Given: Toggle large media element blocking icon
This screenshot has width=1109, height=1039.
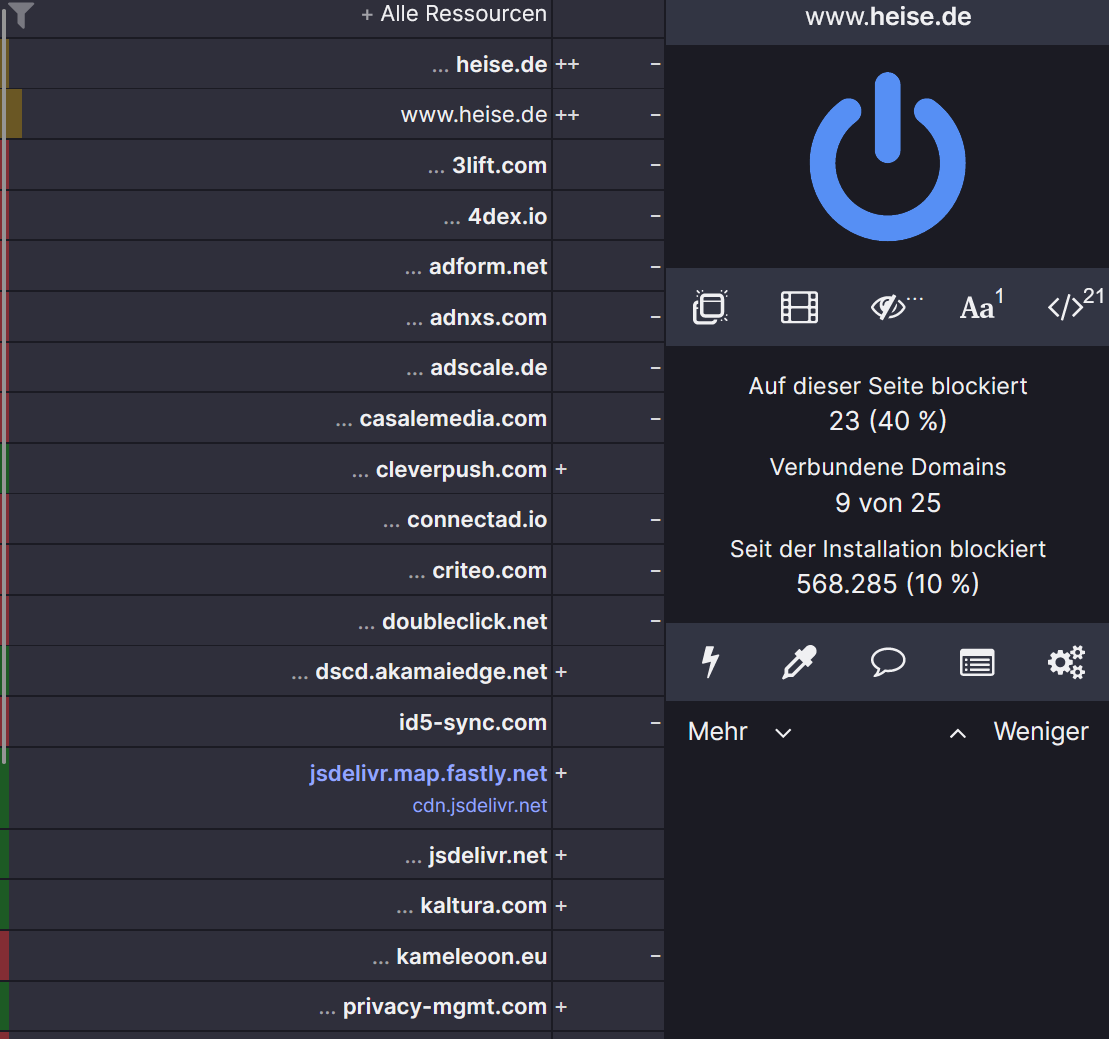Looking at the screenshot, I should pyautogui.click(x=799, y=307).
